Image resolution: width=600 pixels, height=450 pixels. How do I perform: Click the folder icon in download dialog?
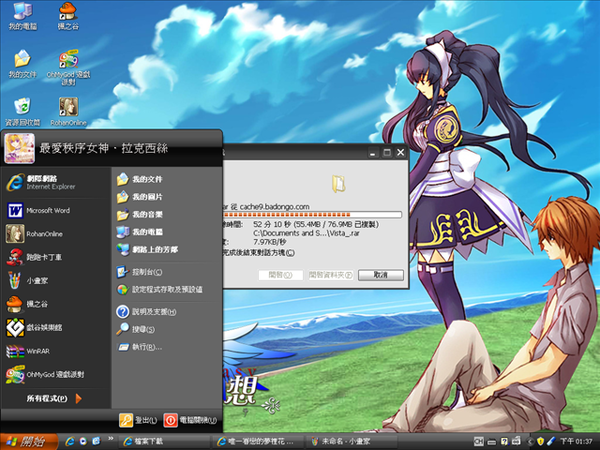click(339, 184)
